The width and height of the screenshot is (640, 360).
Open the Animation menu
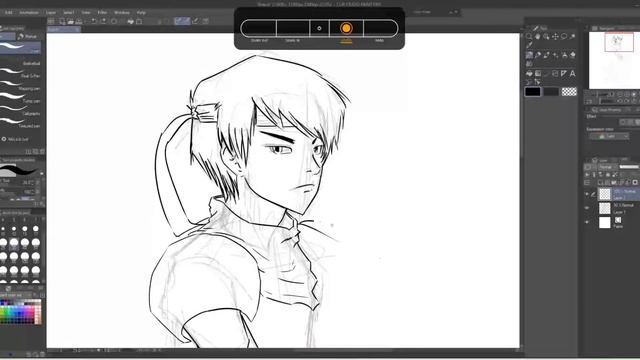tap(29, 13)
